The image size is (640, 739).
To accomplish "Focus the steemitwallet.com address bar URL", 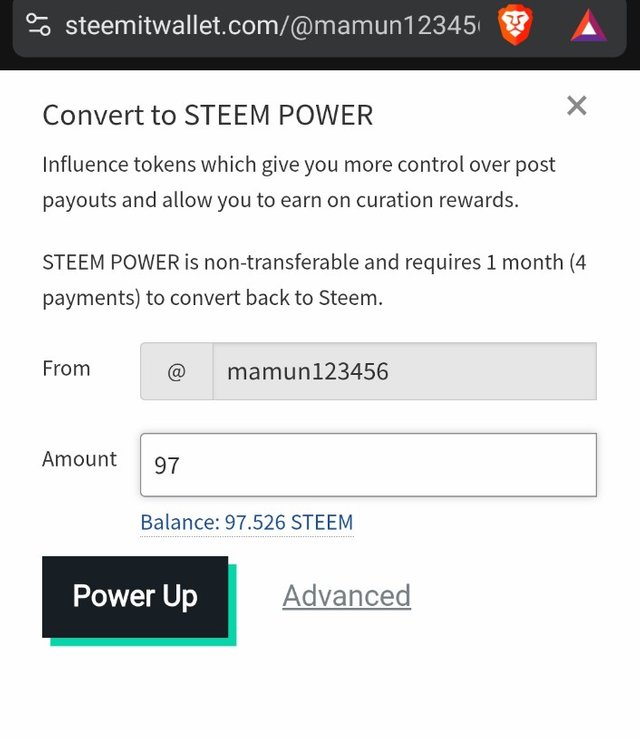I will [x=270, y=25].
